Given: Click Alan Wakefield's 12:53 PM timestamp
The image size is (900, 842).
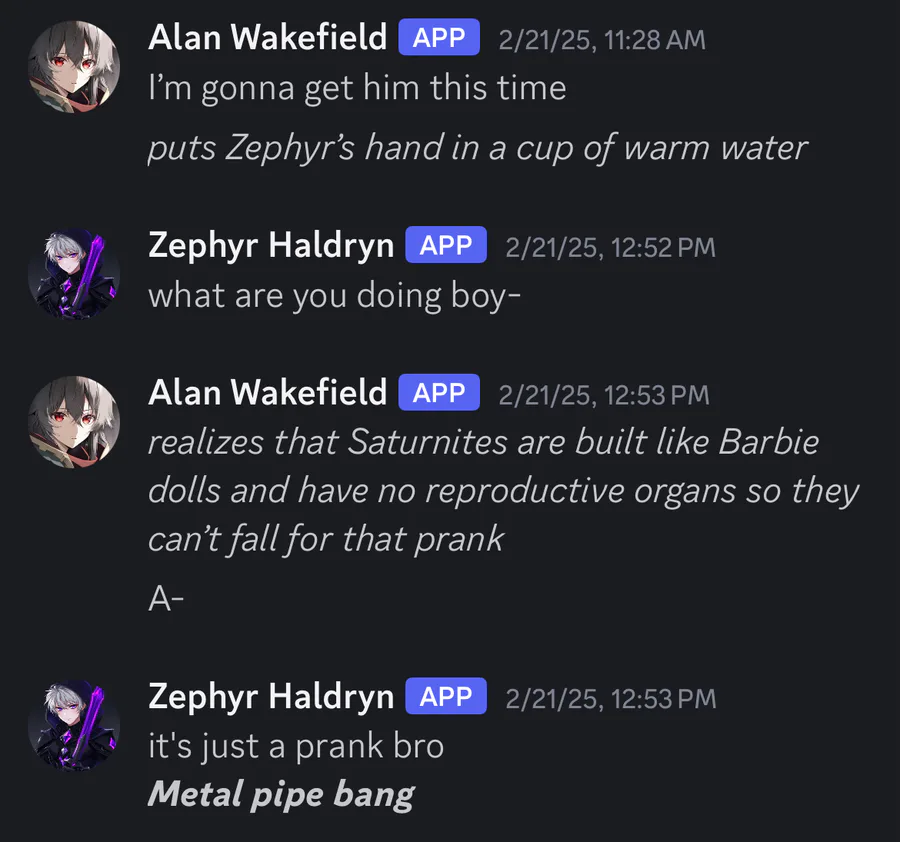Looking at the screenshot, I should pos(604,395).
